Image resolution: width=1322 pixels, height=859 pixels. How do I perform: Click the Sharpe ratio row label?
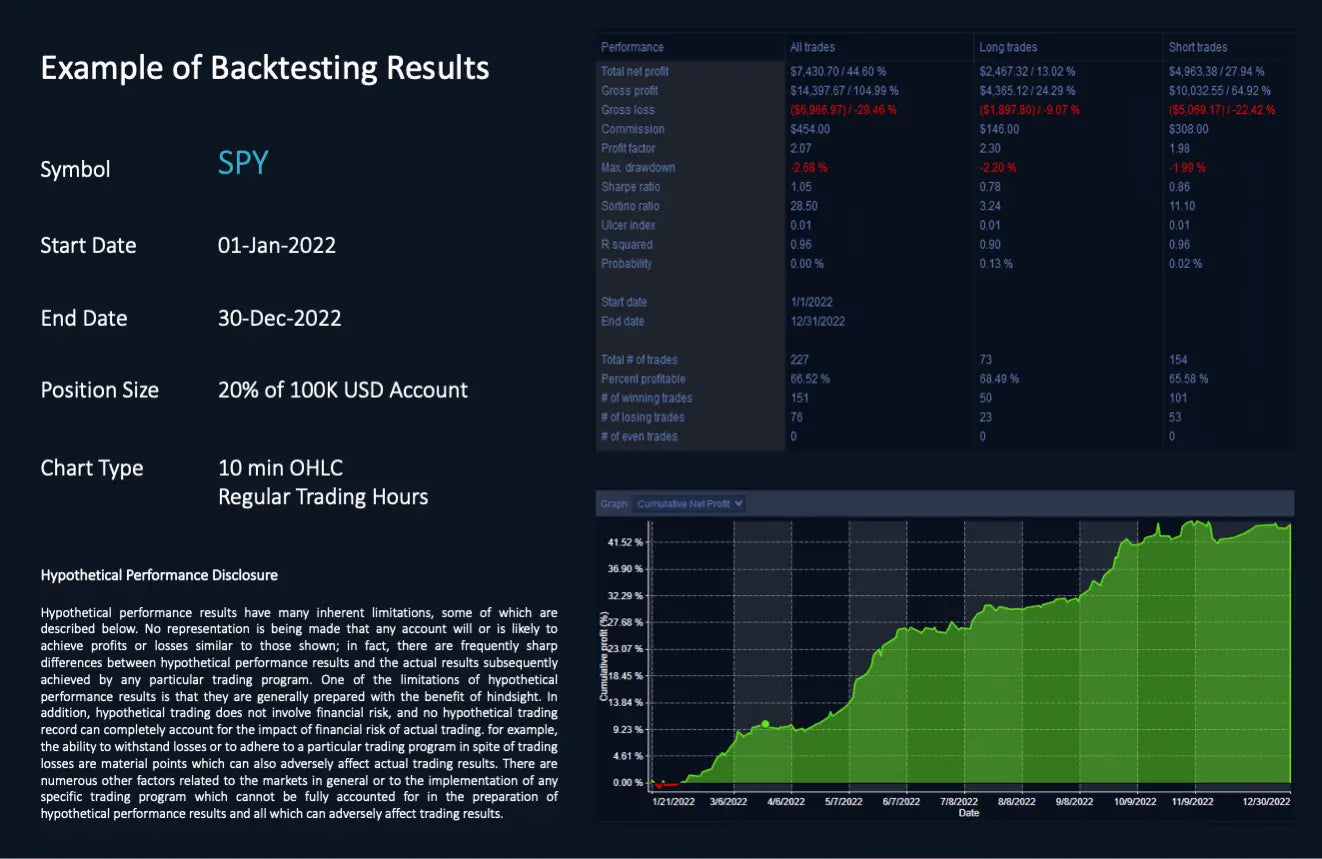(631, 187)
